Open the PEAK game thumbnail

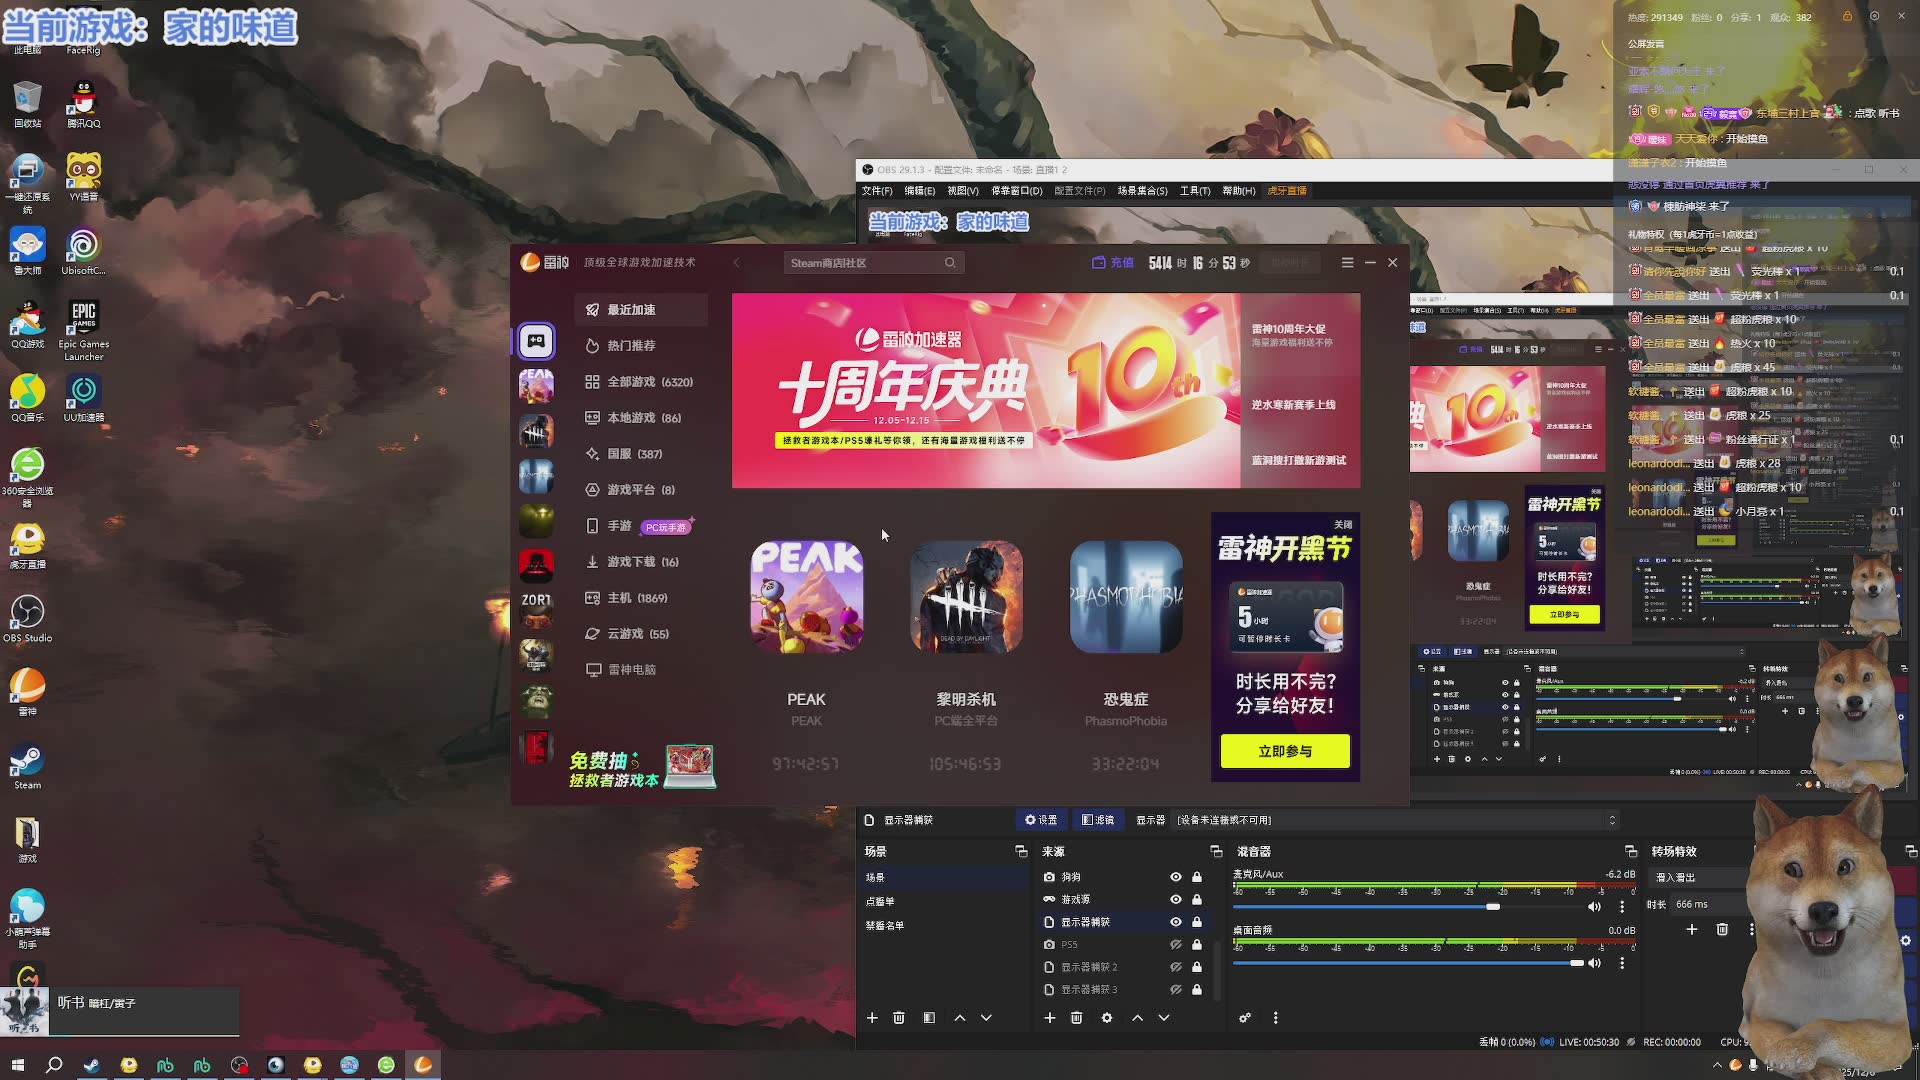807,597
